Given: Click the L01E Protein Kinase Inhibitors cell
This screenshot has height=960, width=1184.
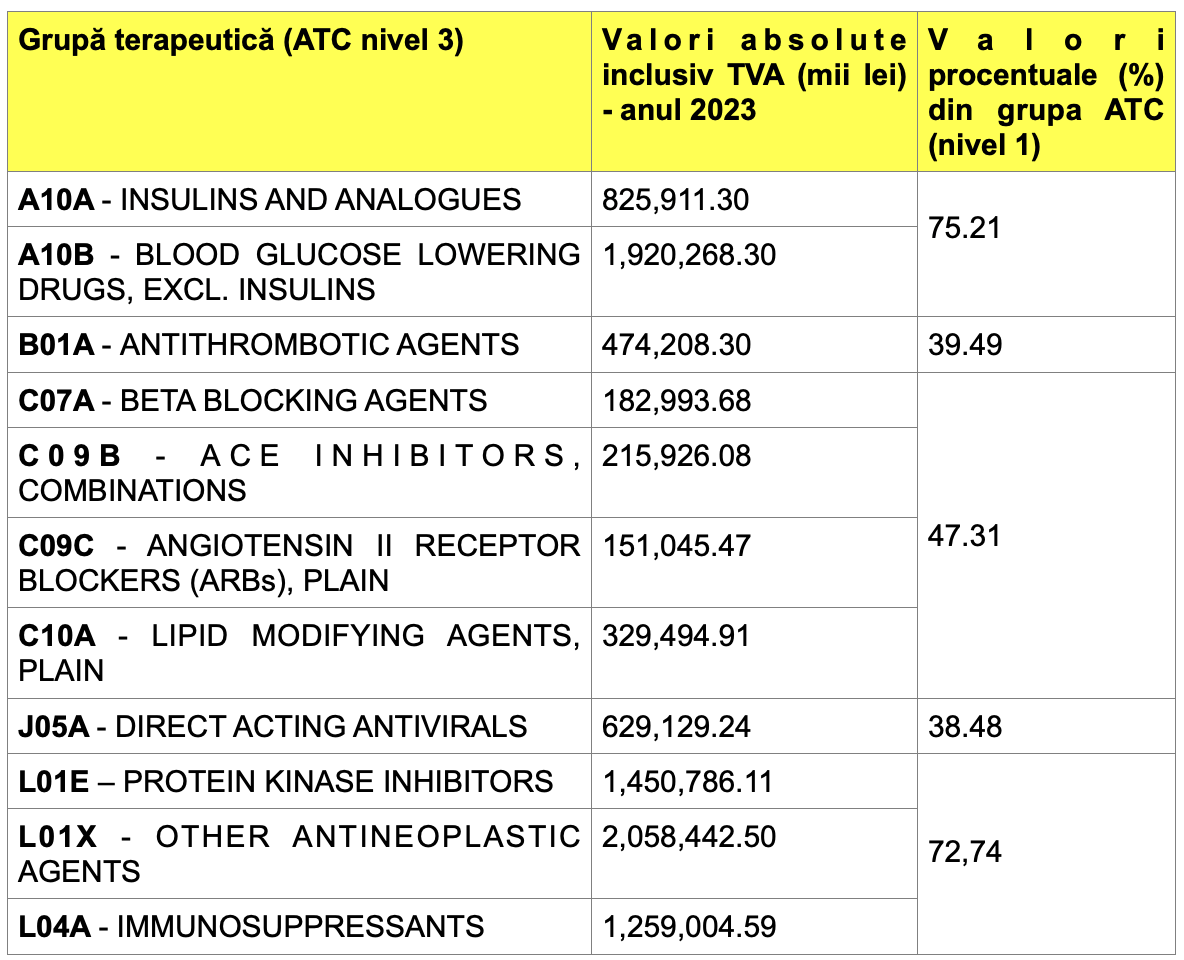Looking at the screenshot, I should 300,781.
